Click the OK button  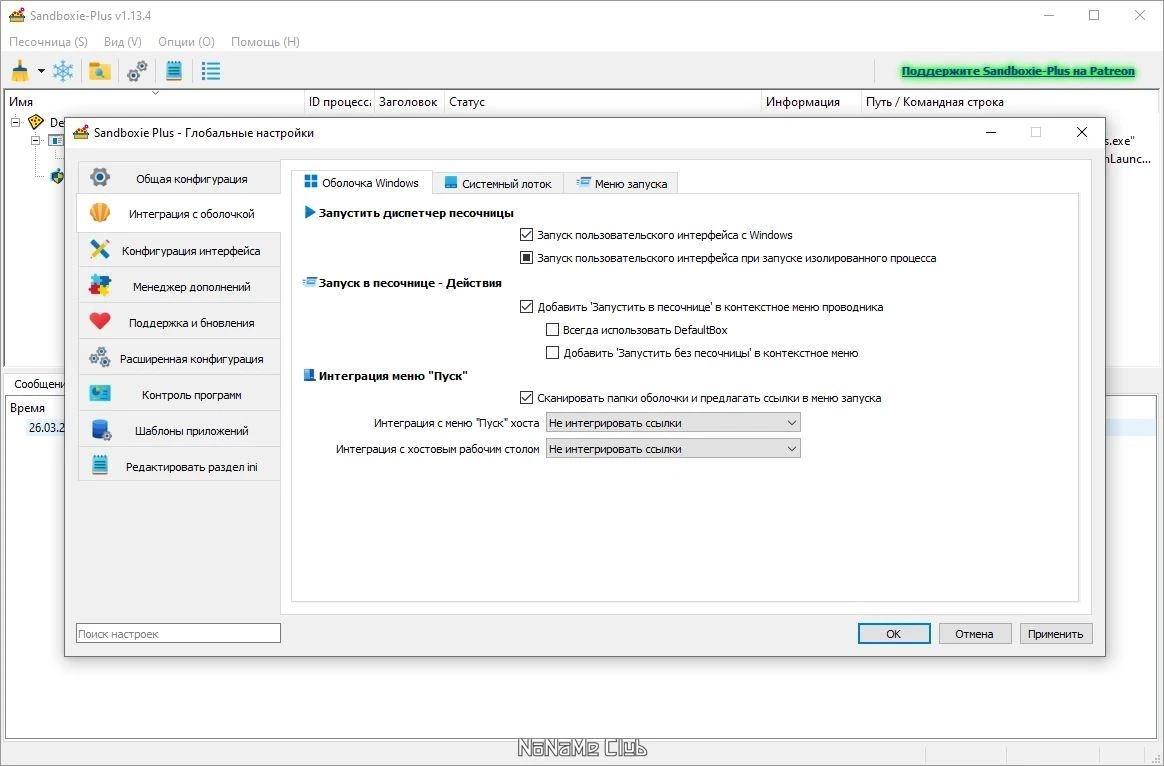[x=894, y=634]
